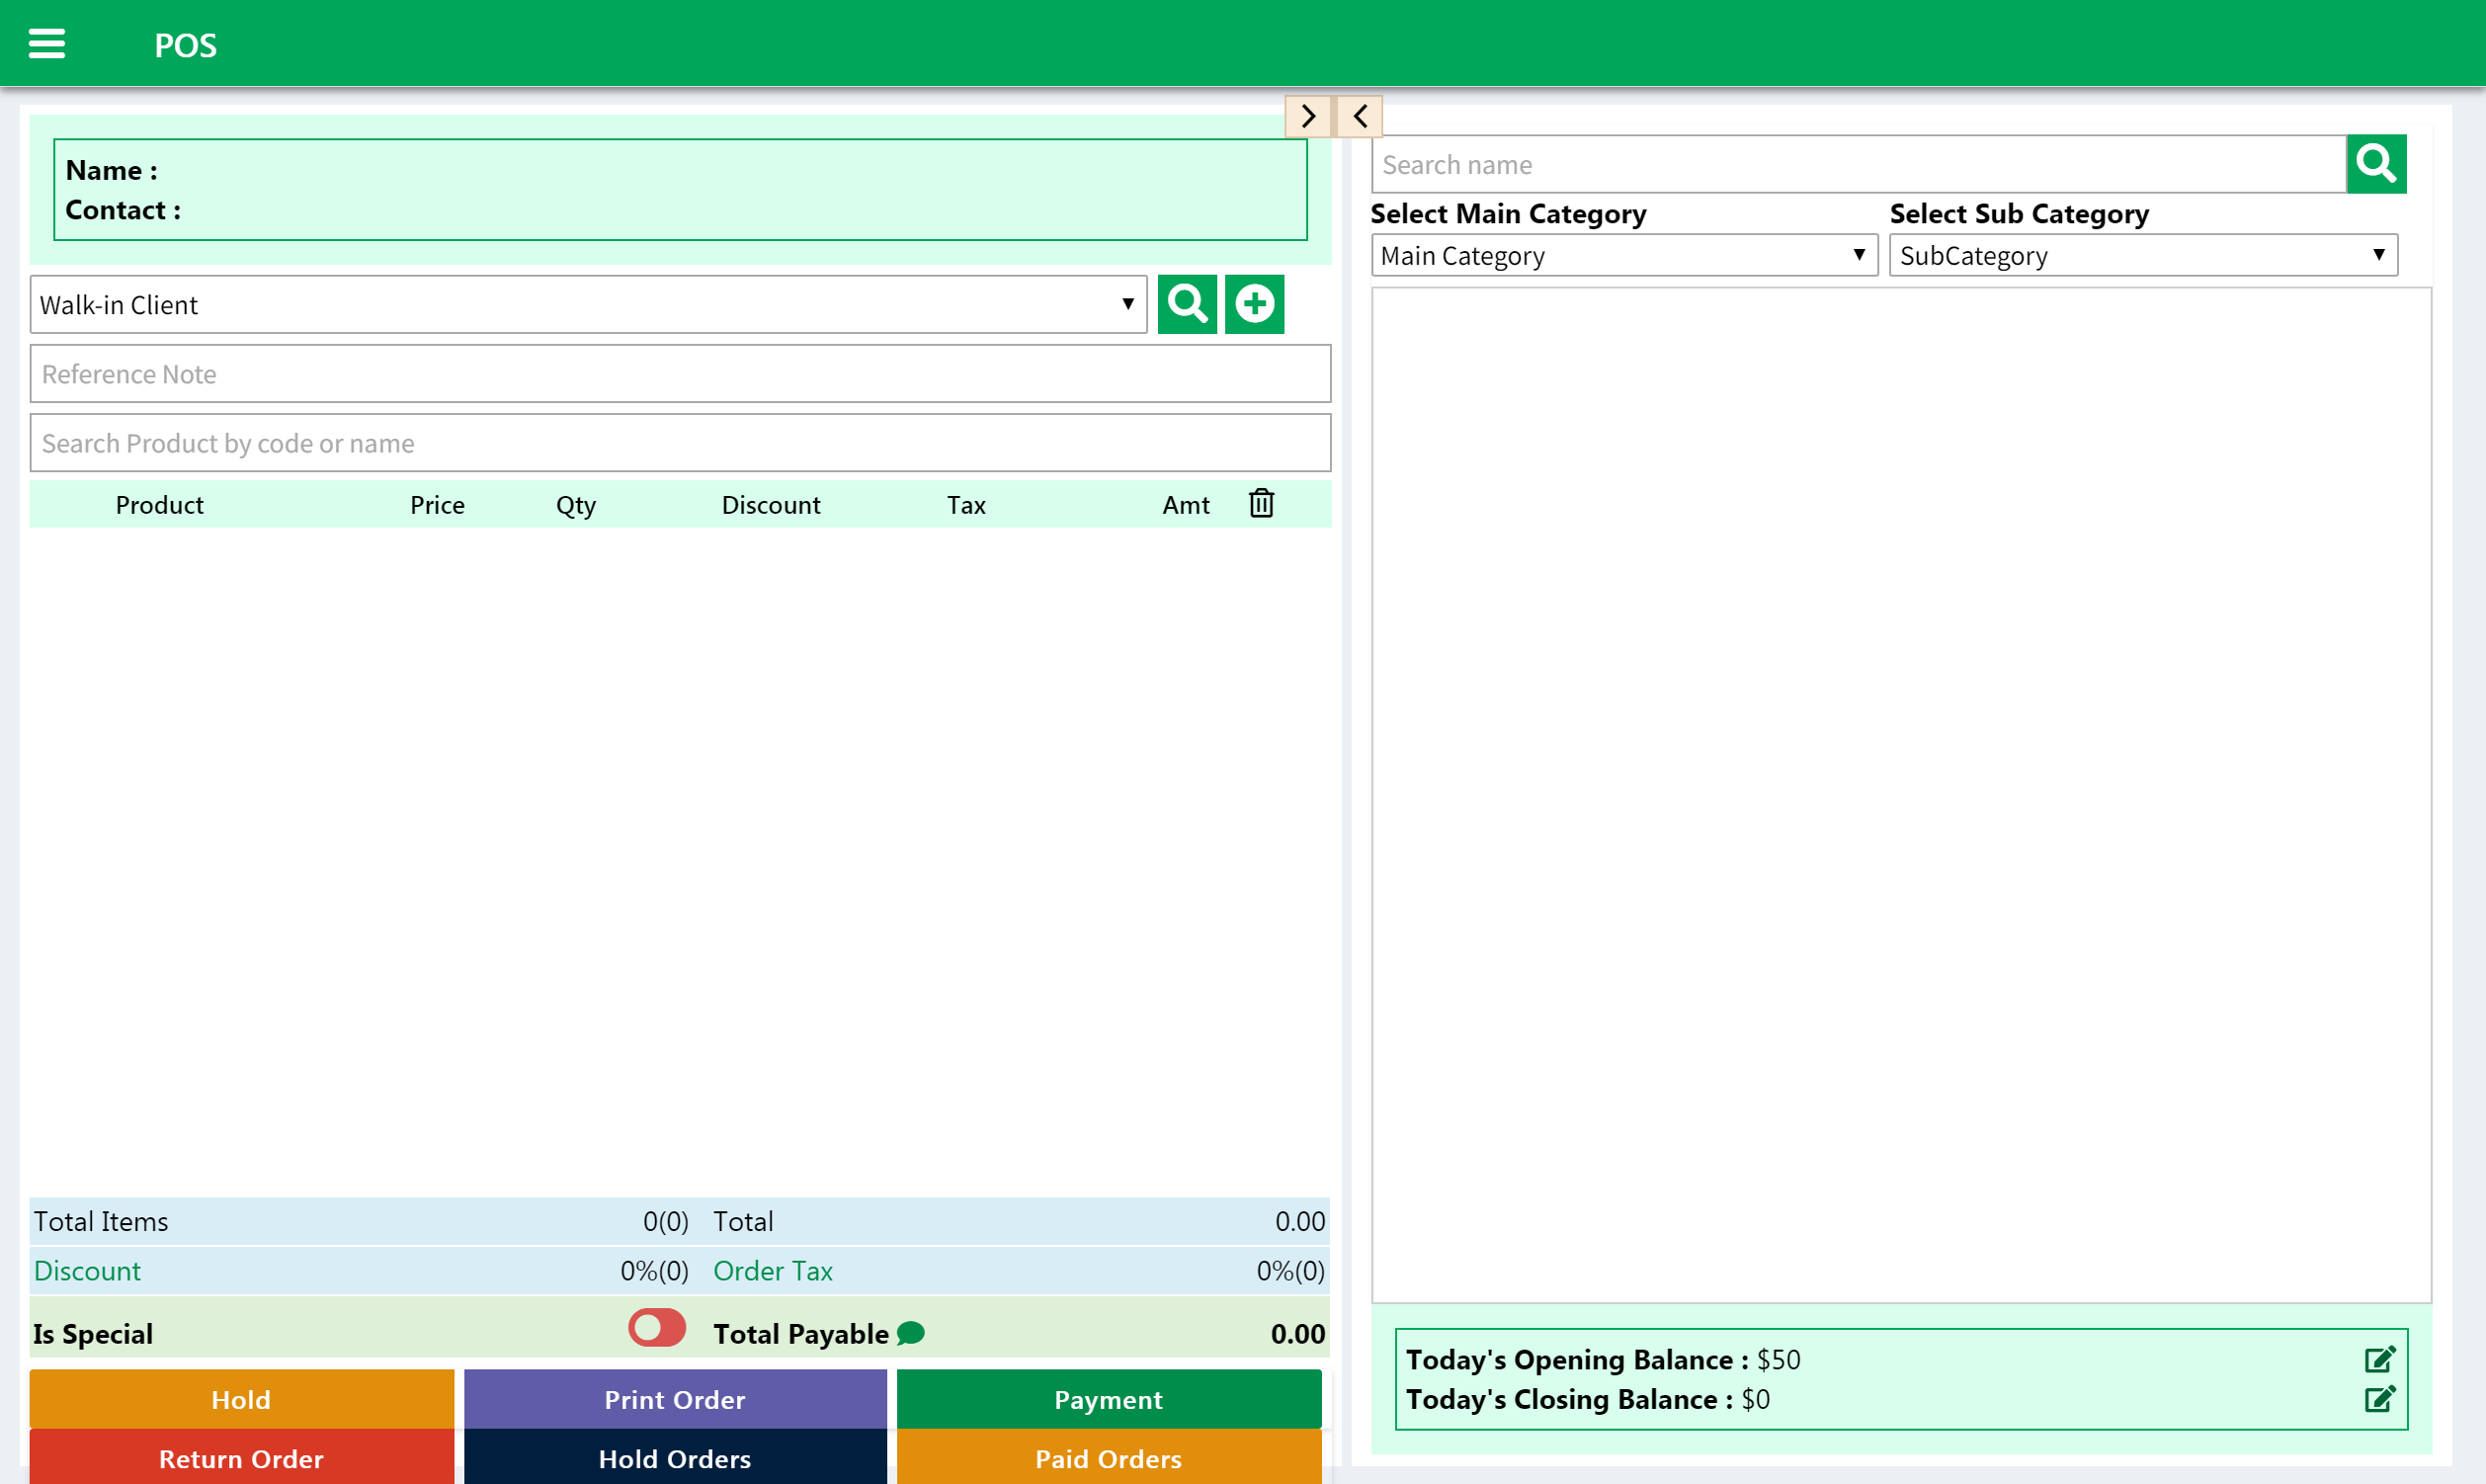The height and width of the screenshot is (1484, 2486).
Task: Click the product search magnifier button
Action: (x=2376, y=164)
